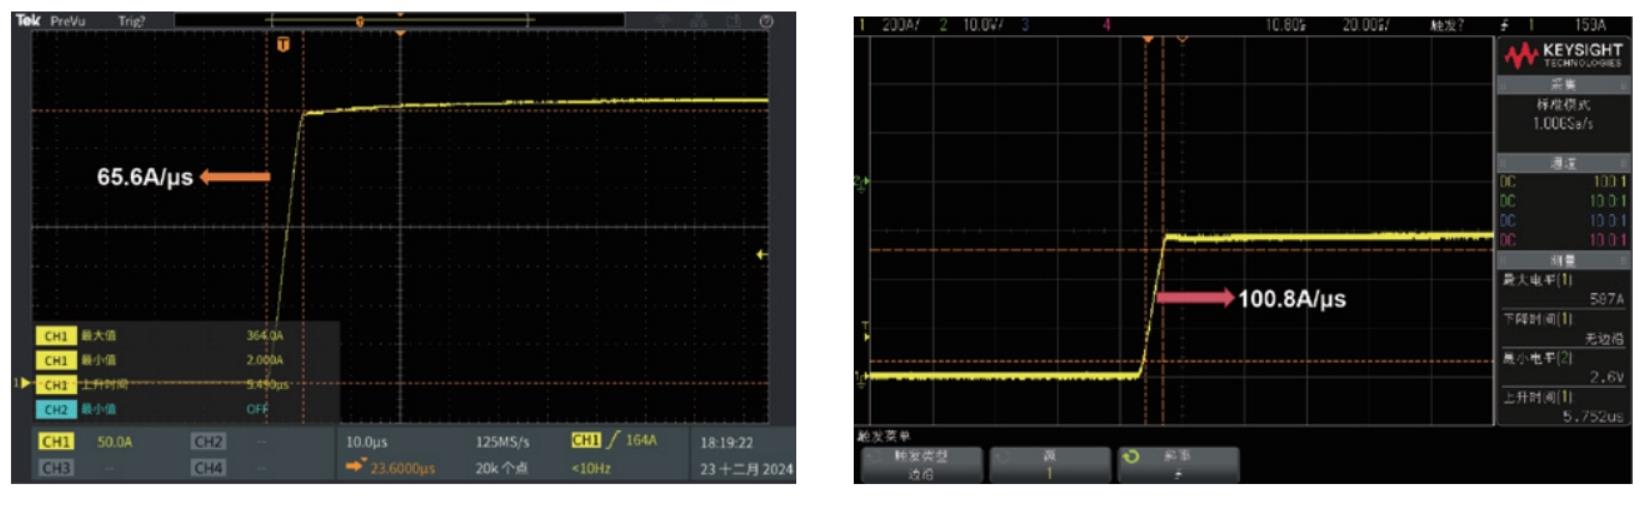The width and height of the screenshot is (1644, 512).
Task: Toggle the CH3 channel badge in Tek bottom bar
Action: click(56, 467)
